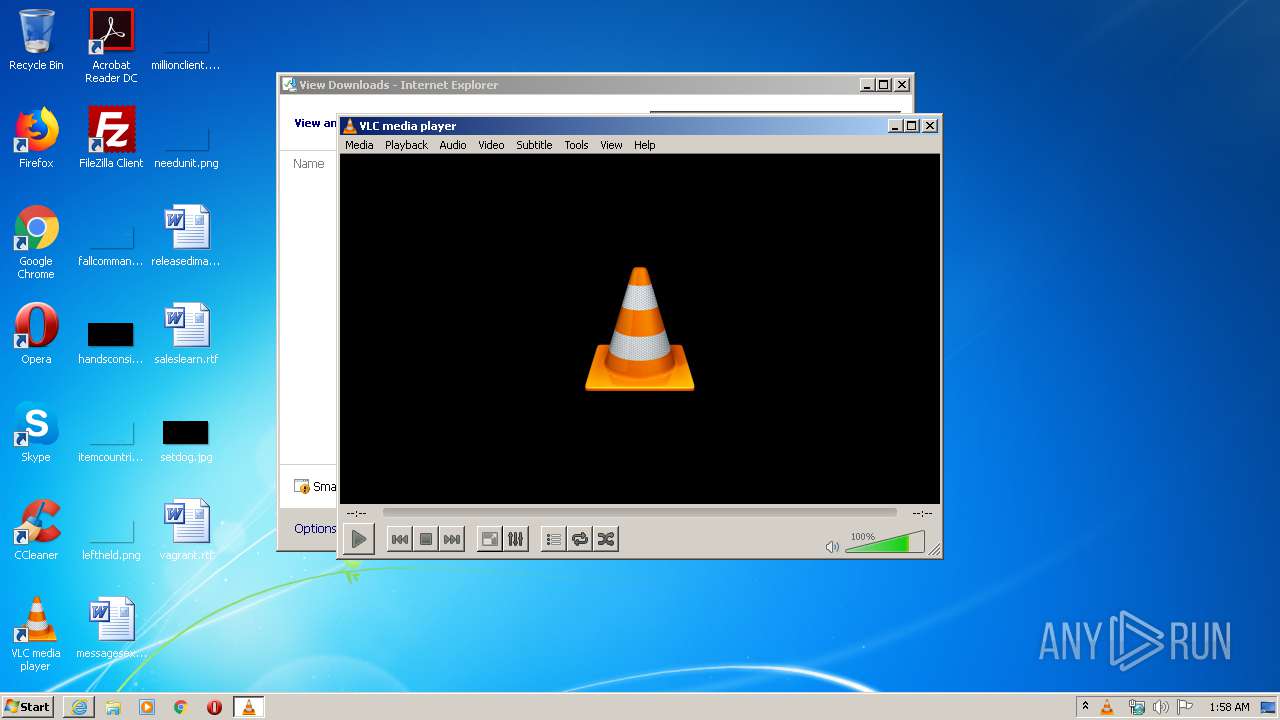This screenshot has width=1280, height=720.
Task: Select FileZilla Client desktop shortcut
Action: 111,138
